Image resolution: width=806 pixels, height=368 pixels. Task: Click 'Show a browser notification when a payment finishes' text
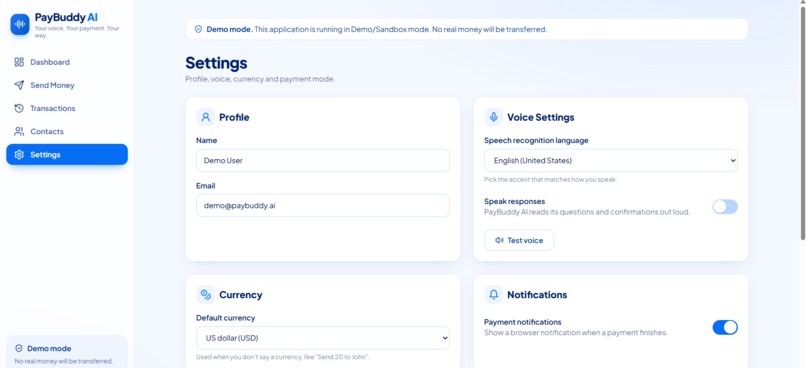[576, 333]
